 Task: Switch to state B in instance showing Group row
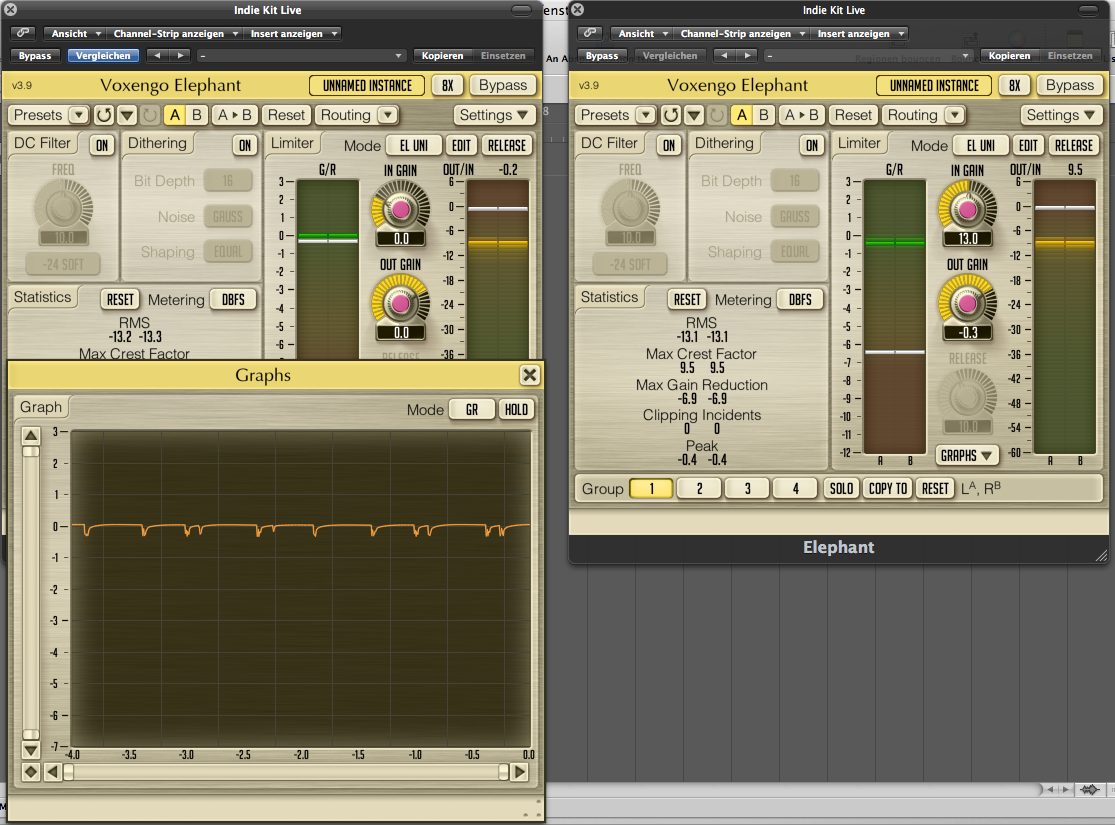pyautogui.click(x=764, y=115)
